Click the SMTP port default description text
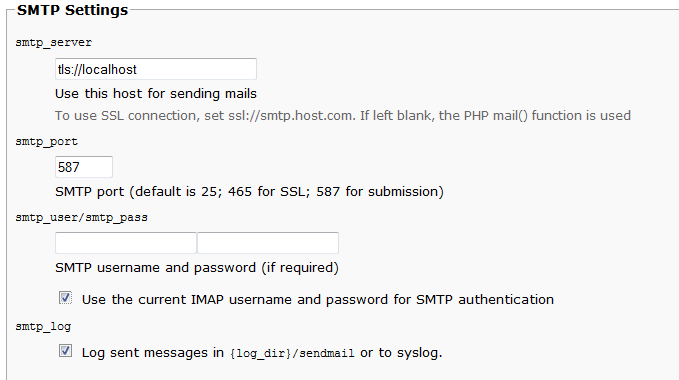 coord(249,192)
